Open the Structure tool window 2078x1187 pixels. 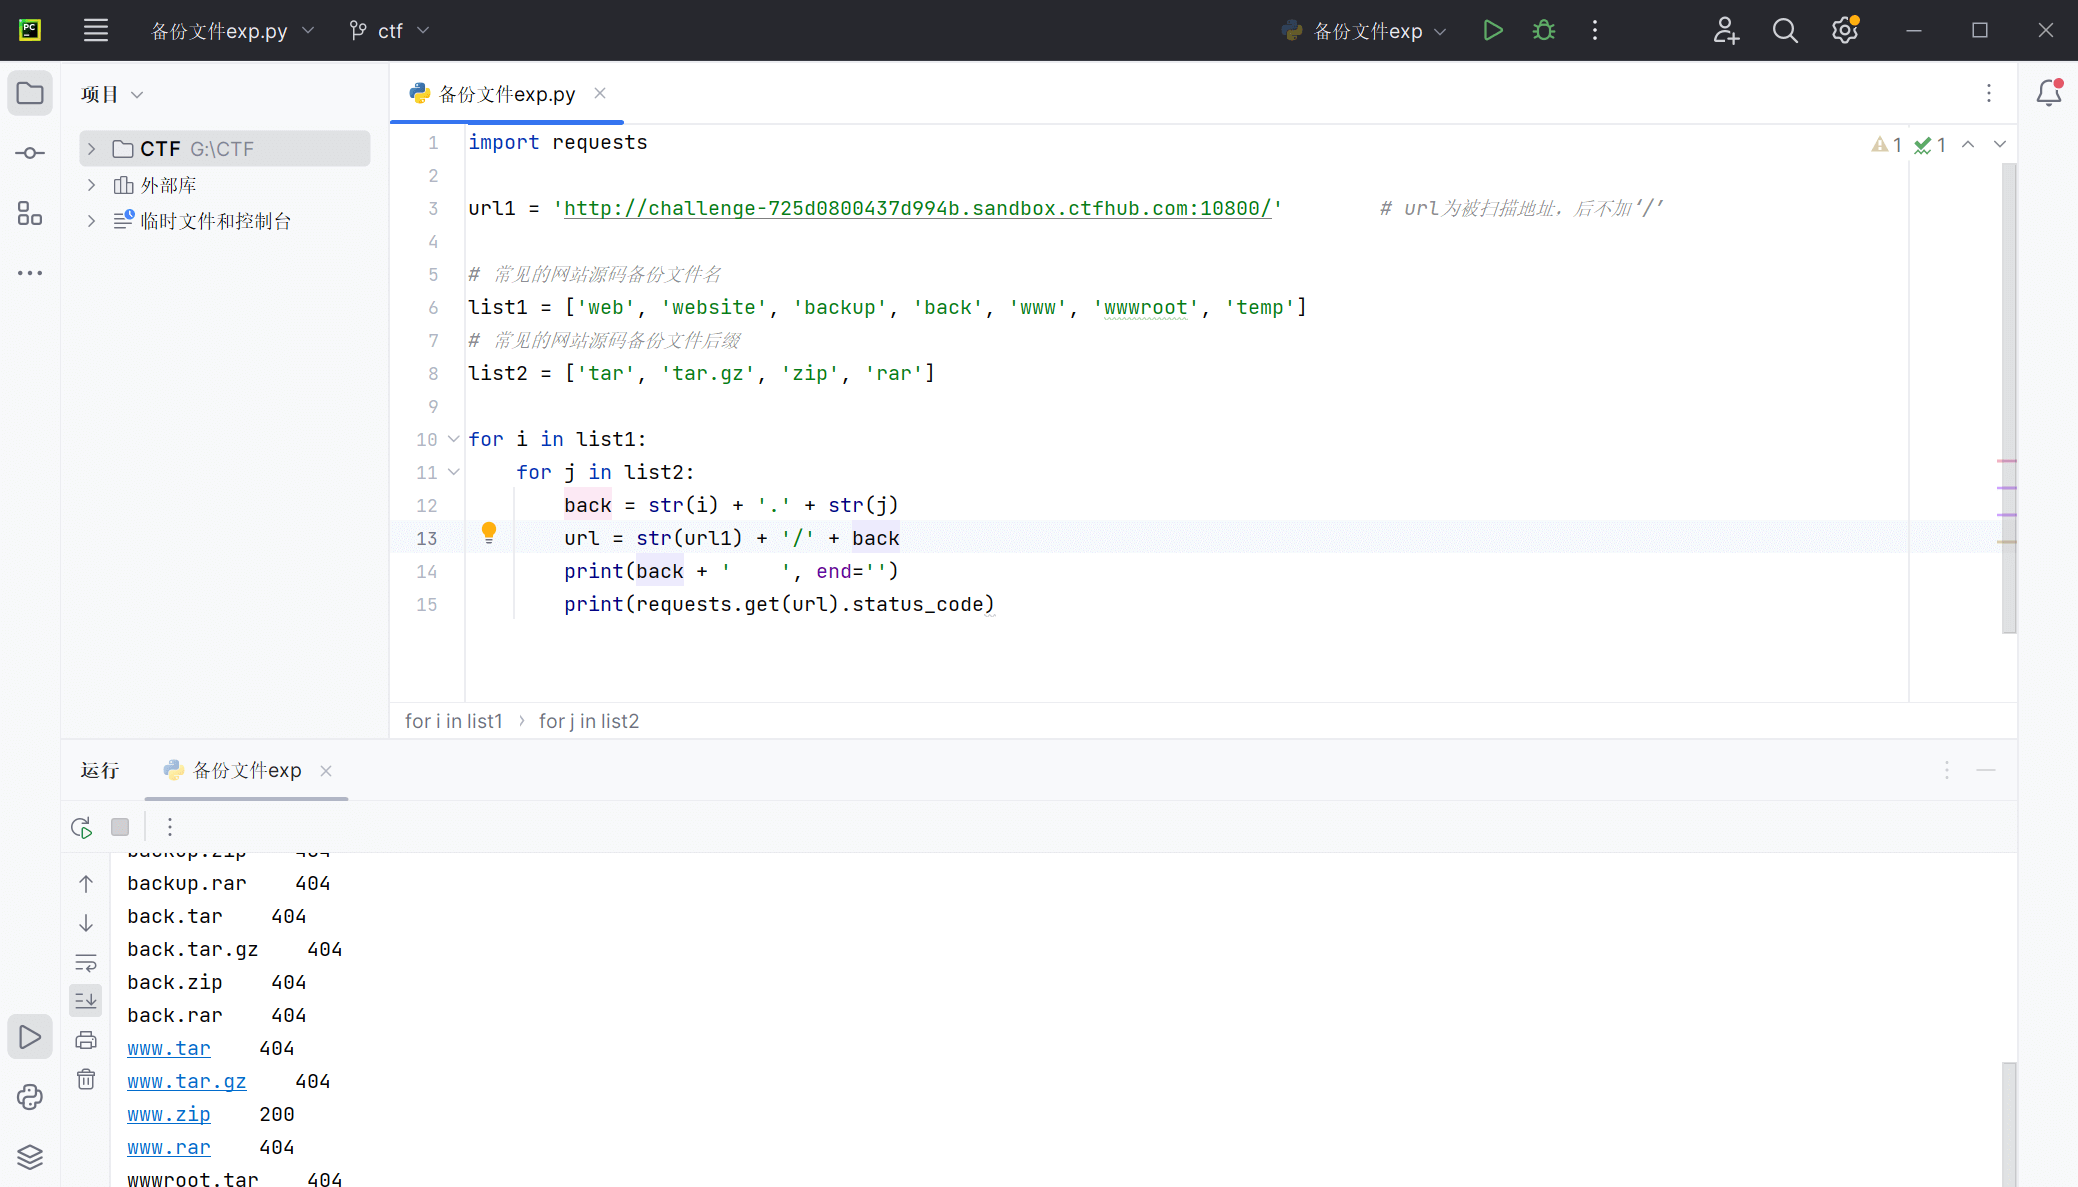coord(30,213)
